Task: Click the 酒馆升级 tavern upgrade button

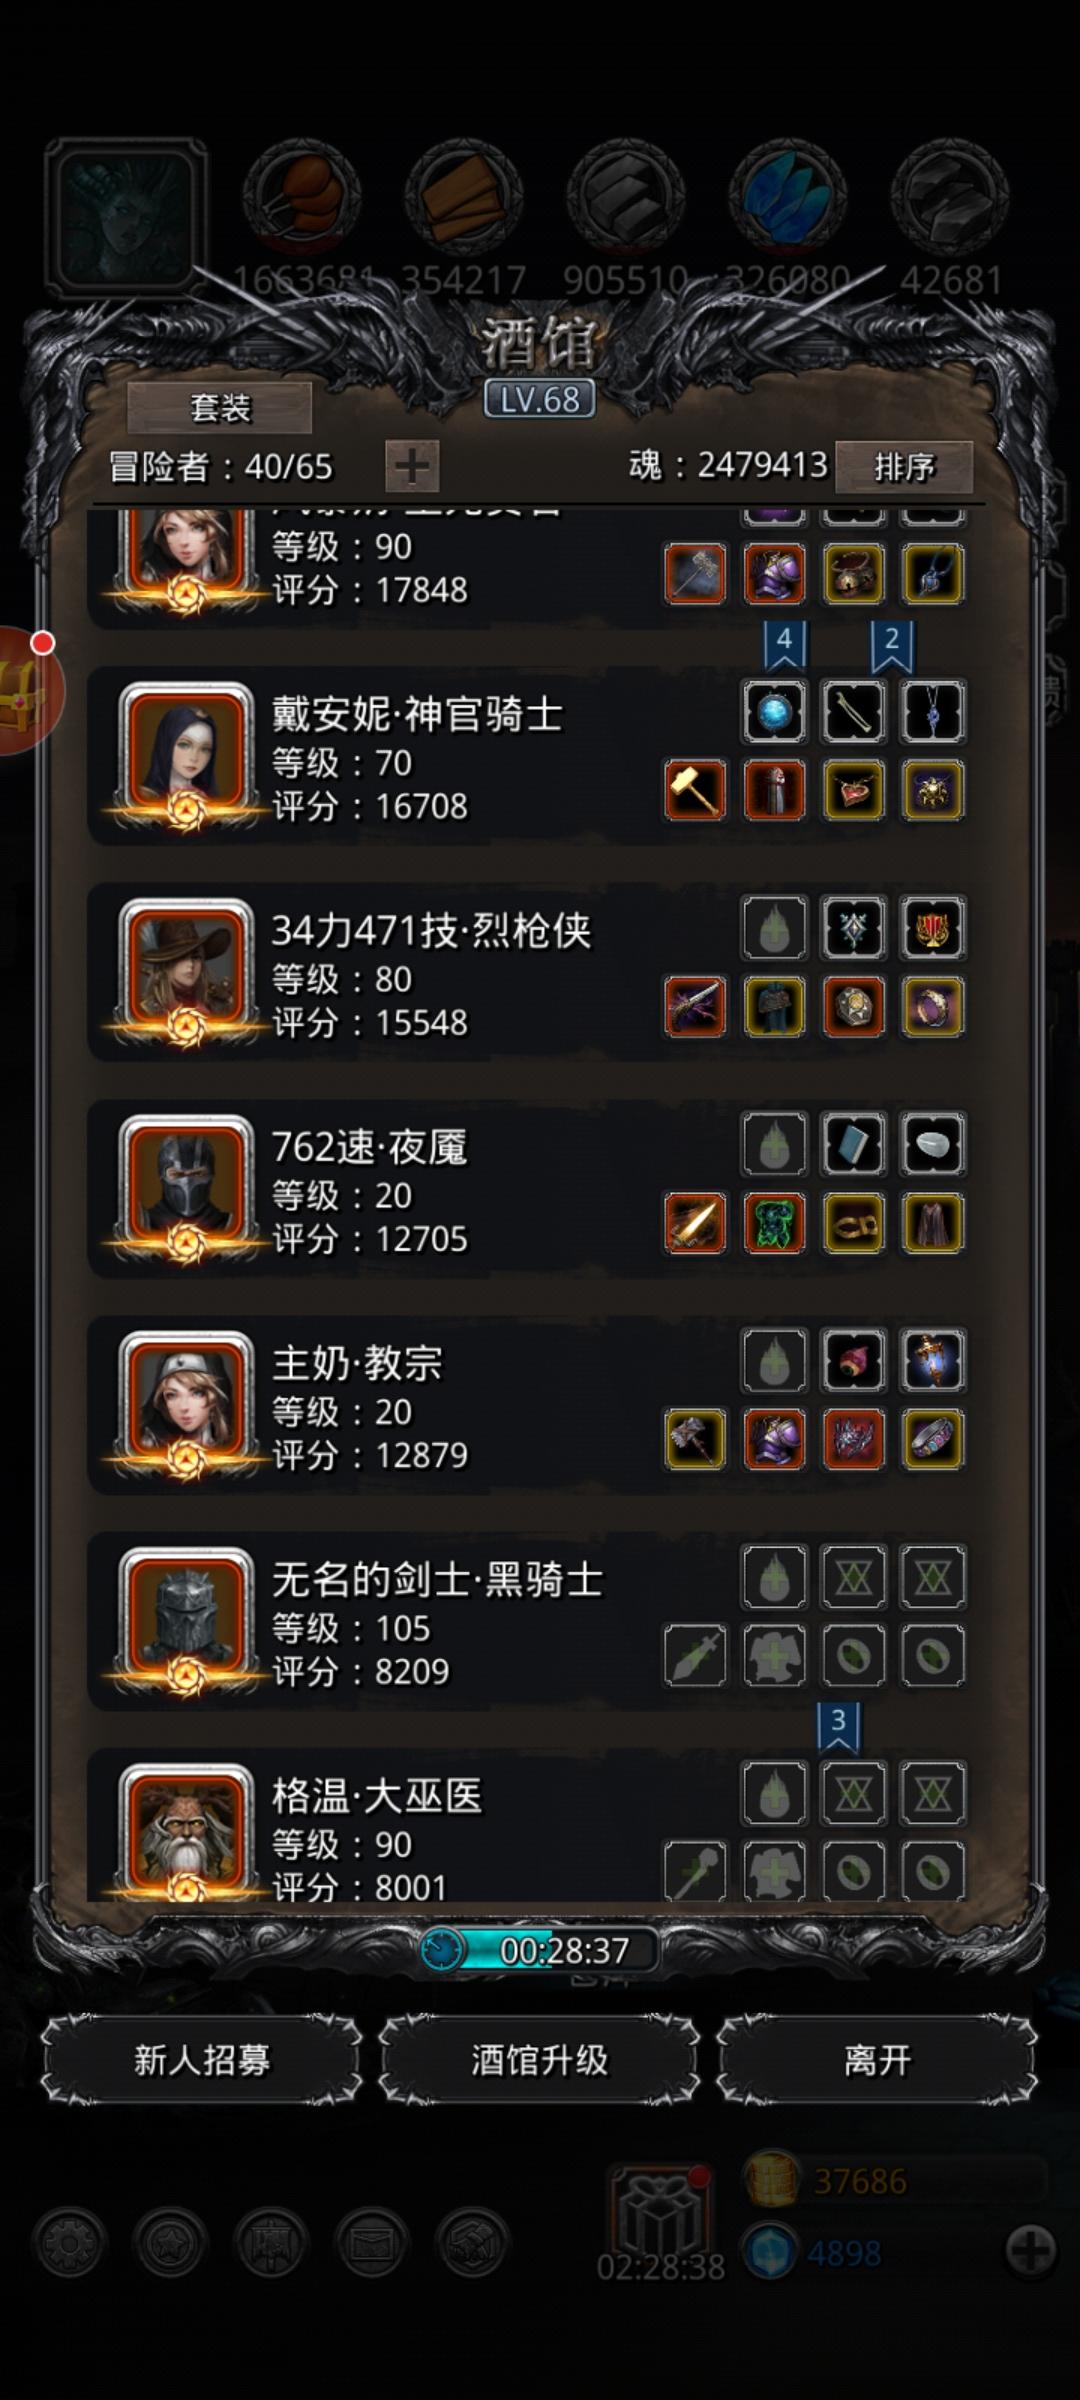Action: click(540, 2060)
